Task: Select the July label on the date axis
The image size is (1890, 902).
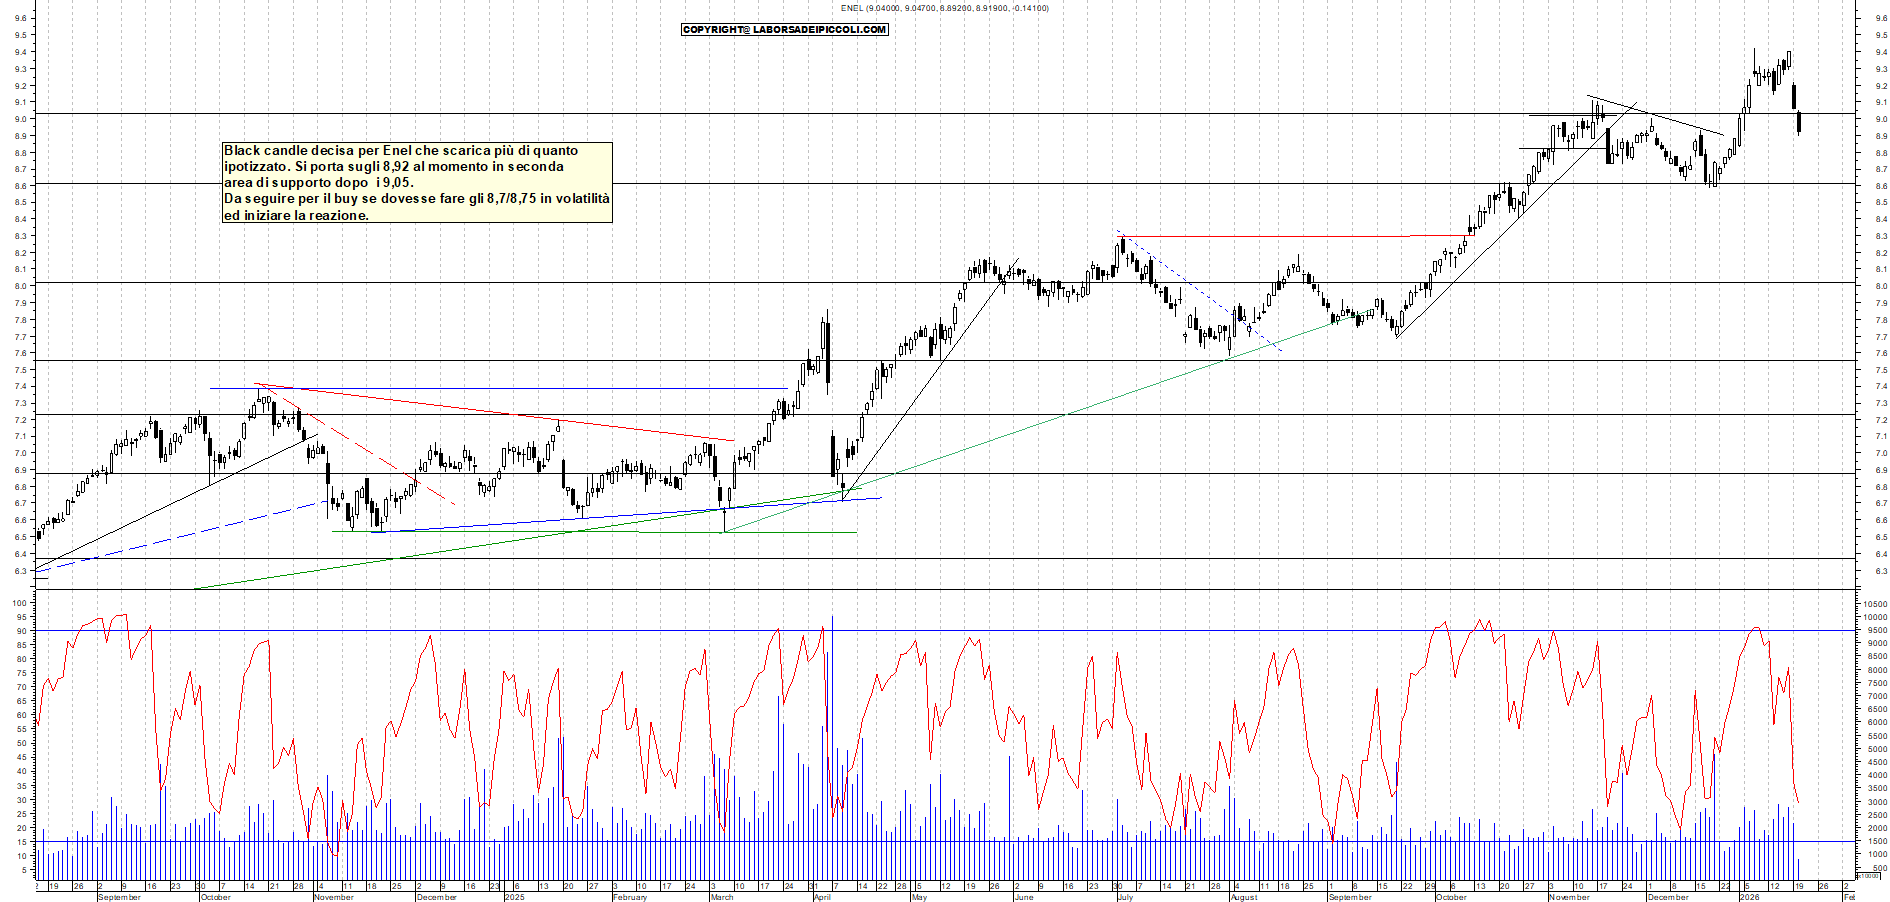Action: click(x=1125, y=897)
